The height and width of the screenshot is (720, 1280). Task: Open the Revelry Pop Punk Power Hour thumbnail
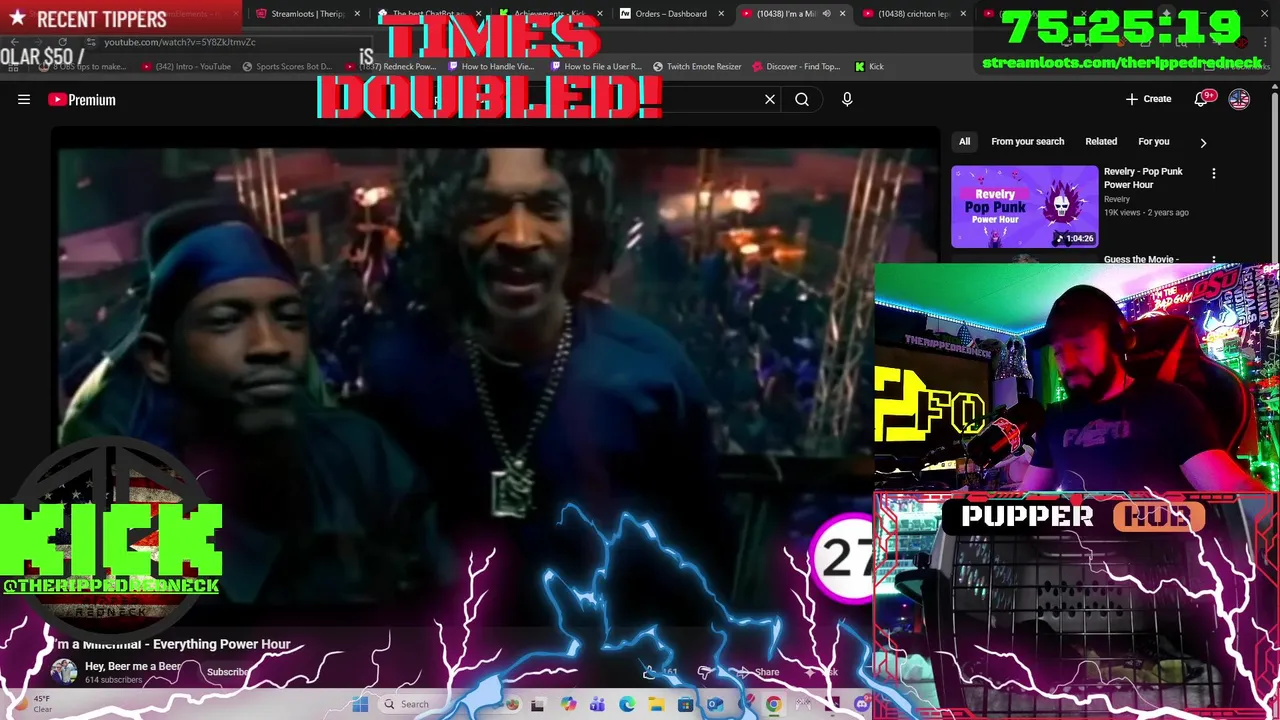point(1024,206)
